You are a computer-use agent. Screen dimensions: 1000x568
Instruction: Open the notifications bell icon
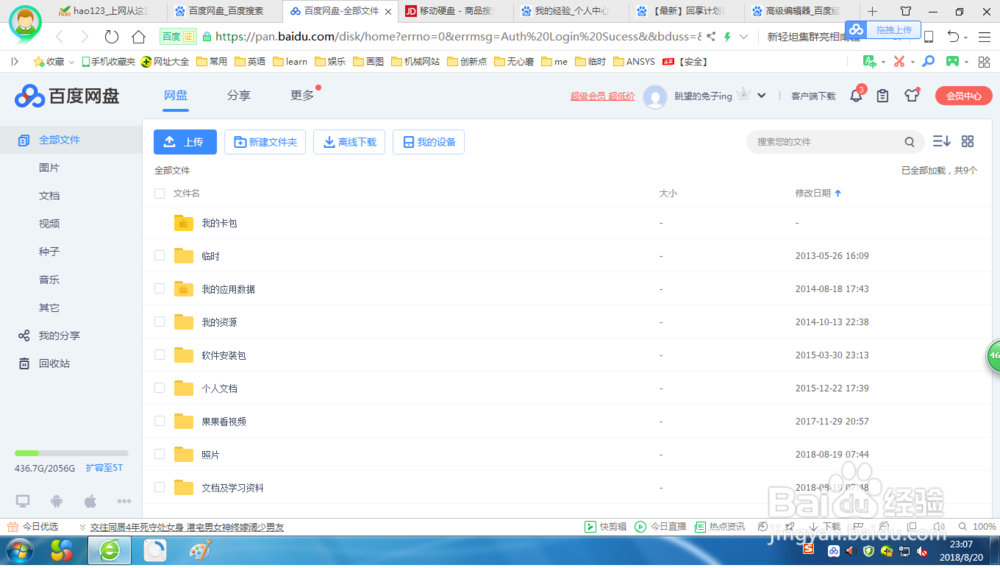[x=856, y=96]
